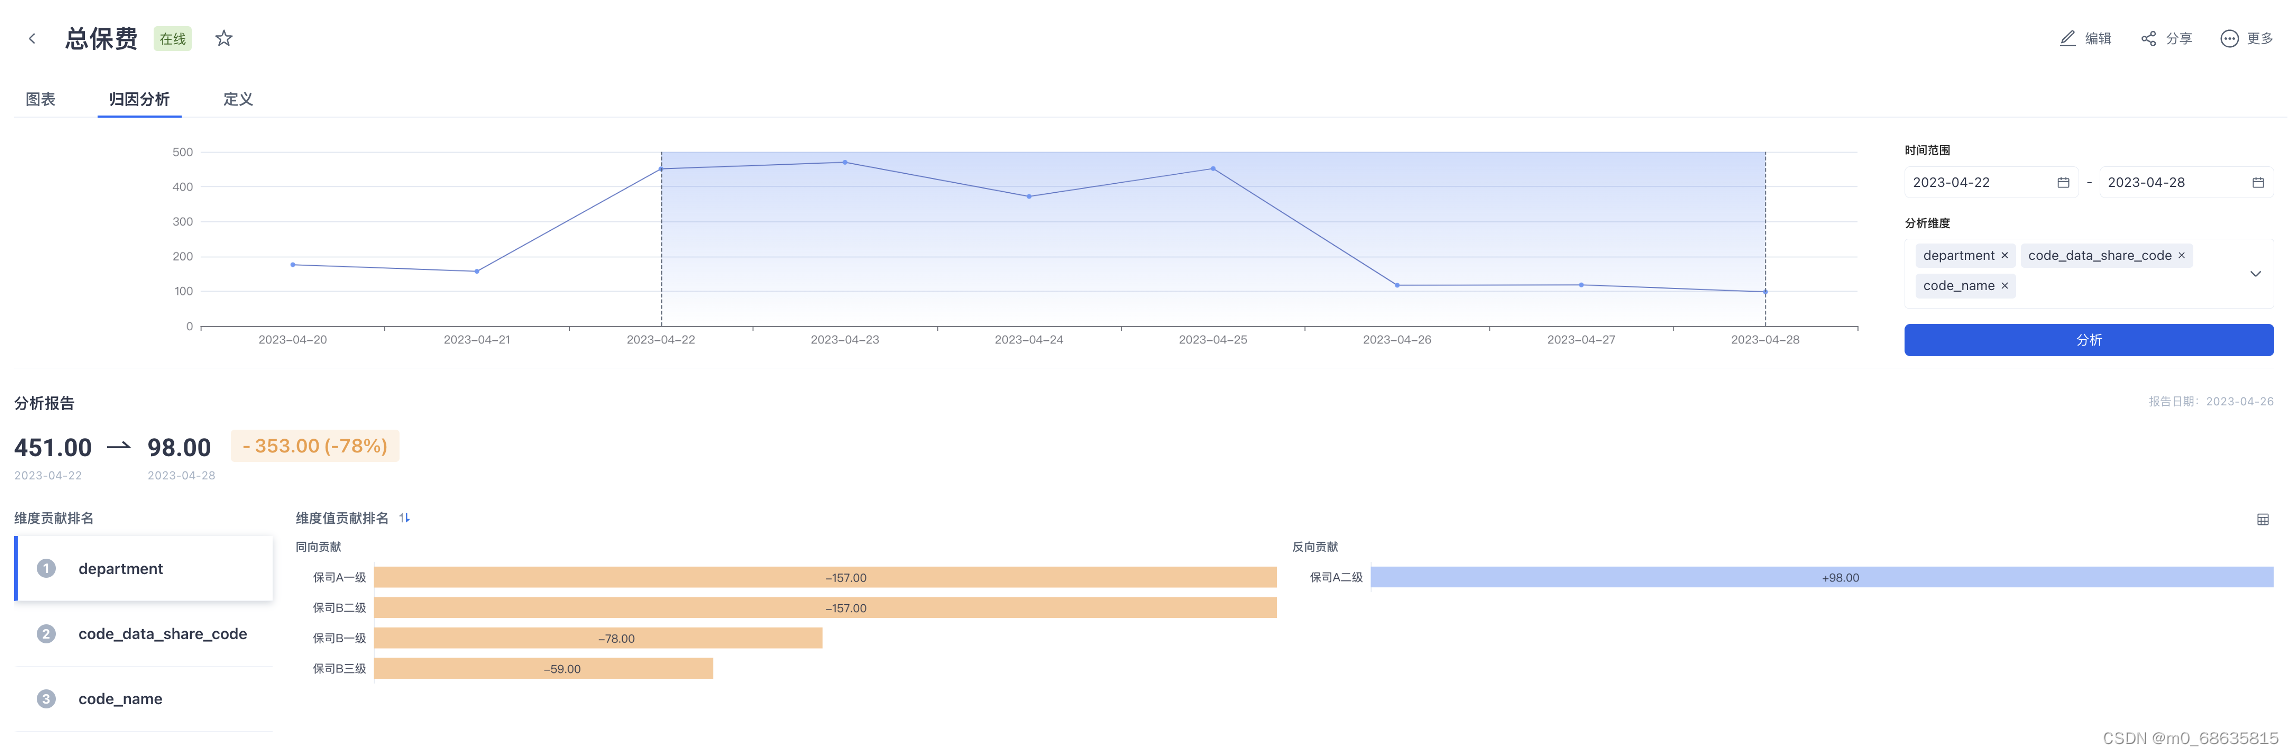
Task: Expand the 分析维度 dropdown chevron
Action: 2255,273
